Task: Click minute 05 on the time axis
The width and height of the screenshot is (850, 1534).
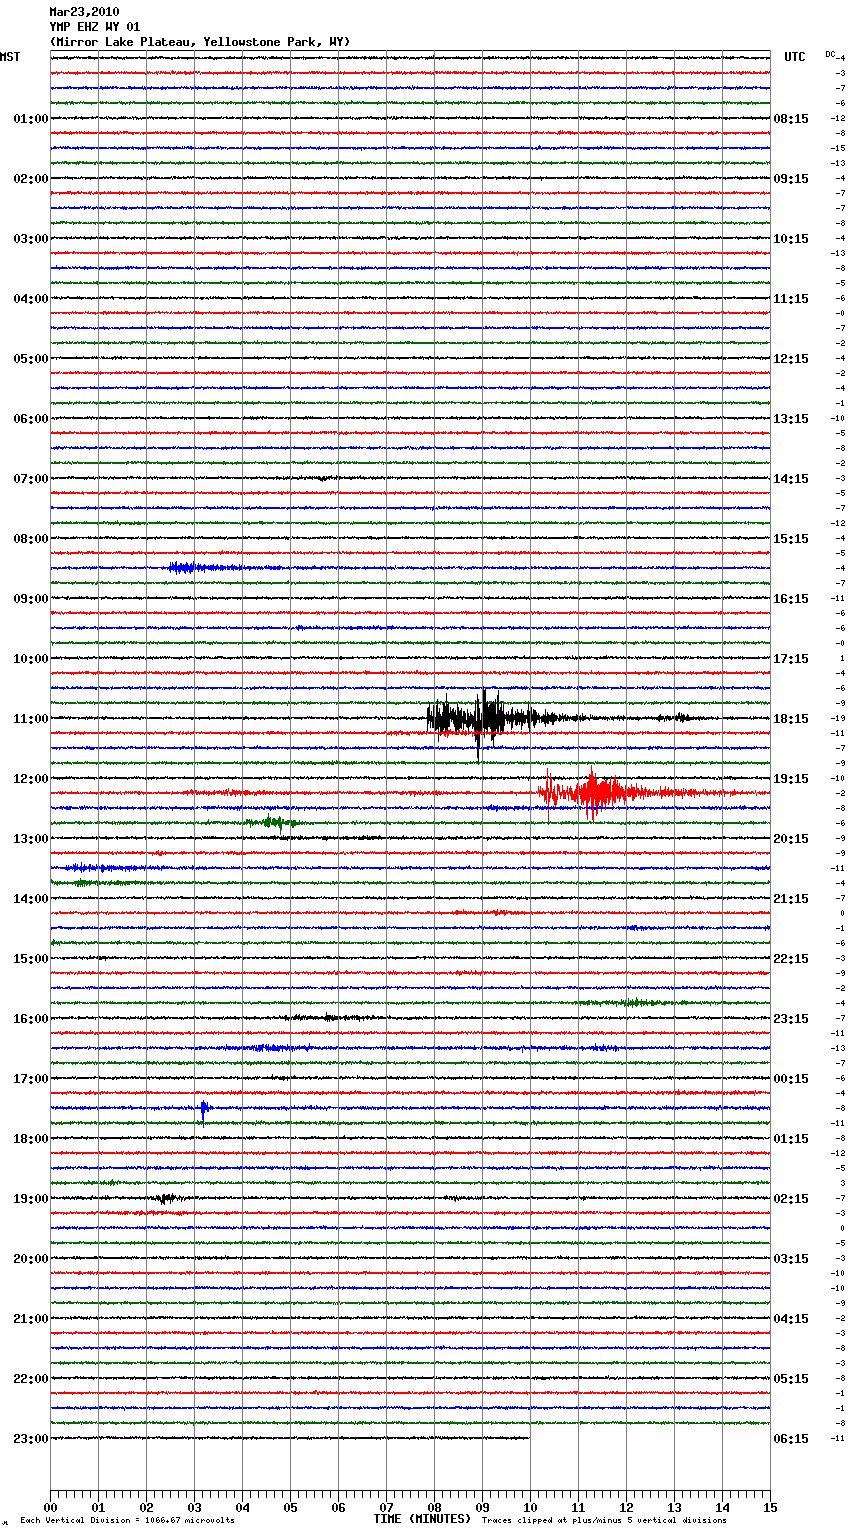Action: coord(290,1507)
